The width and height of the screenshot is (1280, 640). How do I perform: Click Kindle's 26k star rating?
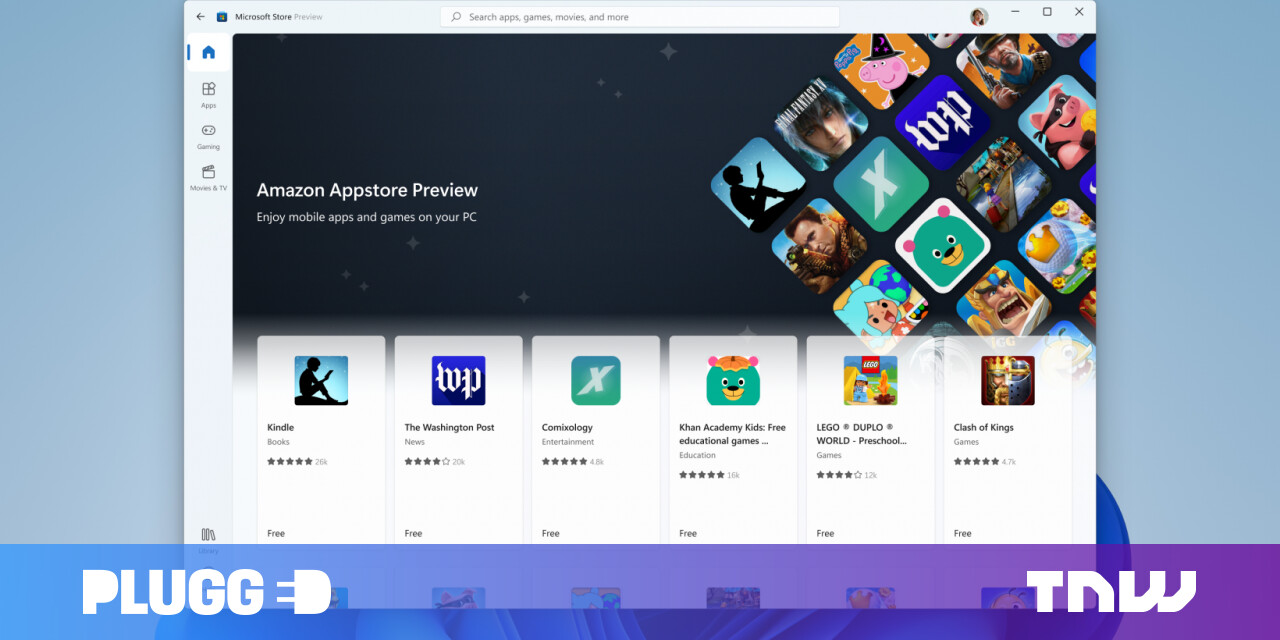click(297, 462)
